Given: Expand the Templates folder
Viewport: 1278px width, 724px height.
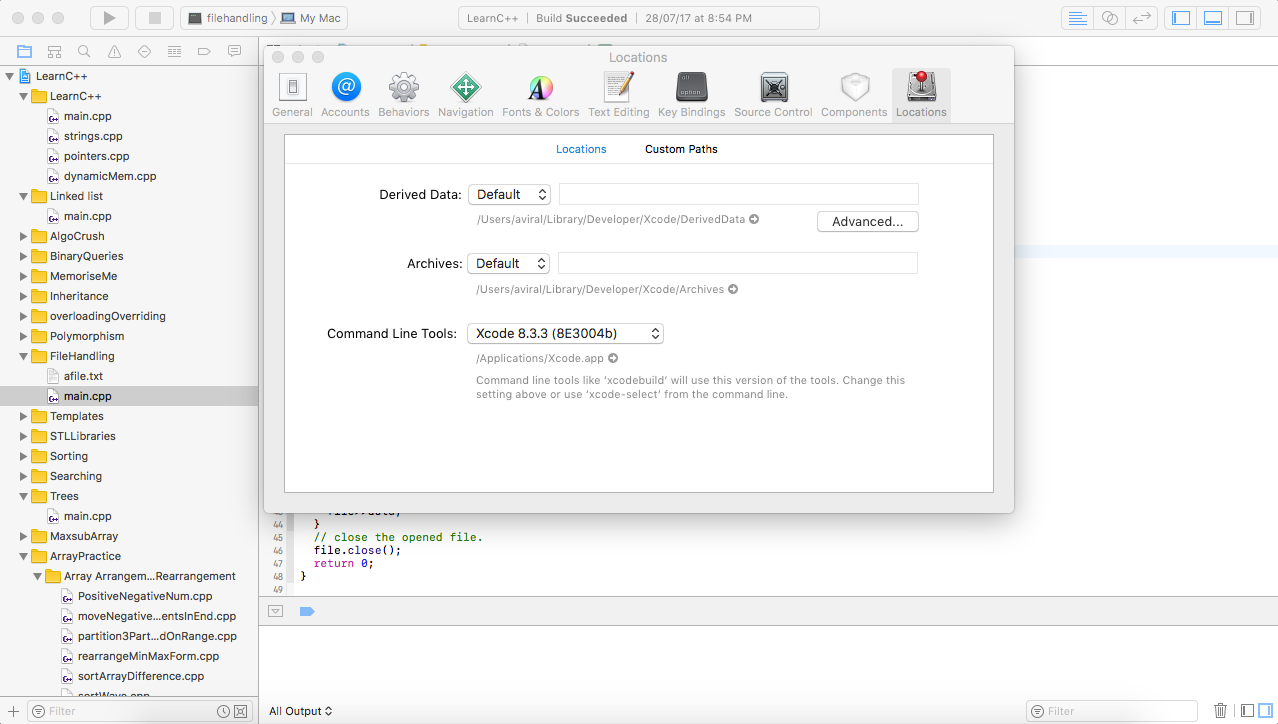Looking at the screenshot, I should tap(24, 416).
